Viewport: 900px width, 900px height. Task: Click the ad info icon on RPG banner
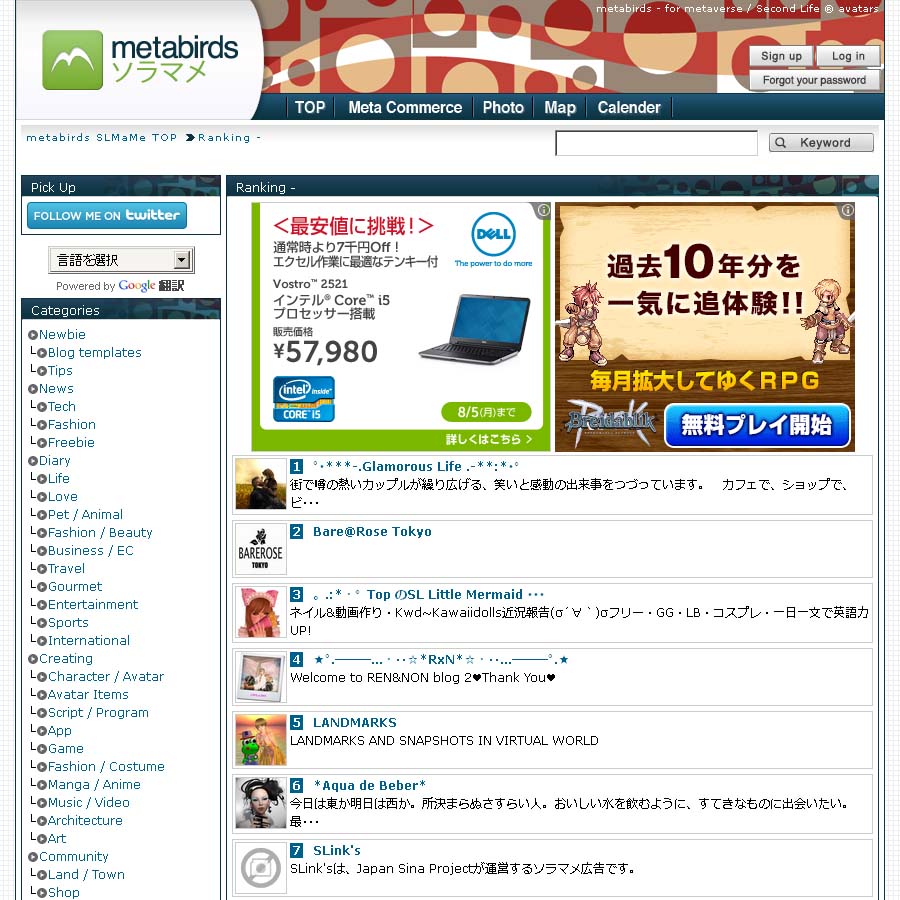(847, 210)
